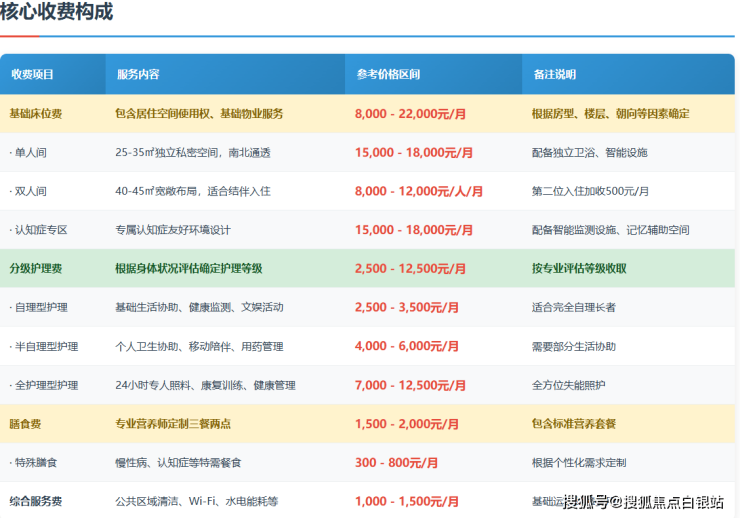Click the 认知症专区 row label
740x518 pixels.
[x=38, y=230]
